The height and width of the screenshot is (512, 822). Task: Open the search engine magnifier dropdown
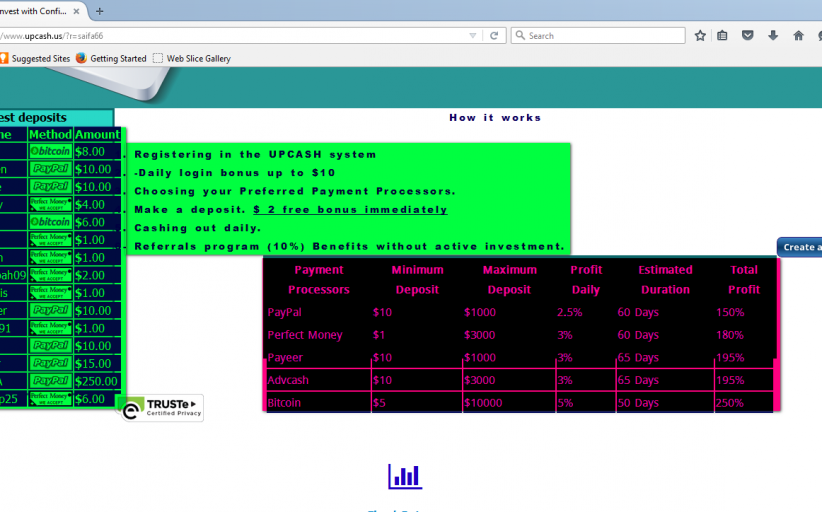520,35
